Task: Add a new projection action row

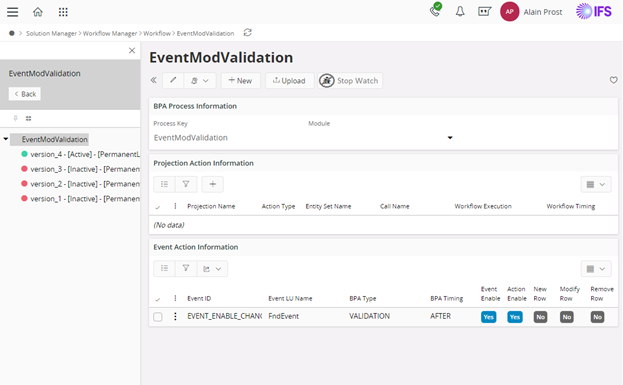Action: click(213, 184)
